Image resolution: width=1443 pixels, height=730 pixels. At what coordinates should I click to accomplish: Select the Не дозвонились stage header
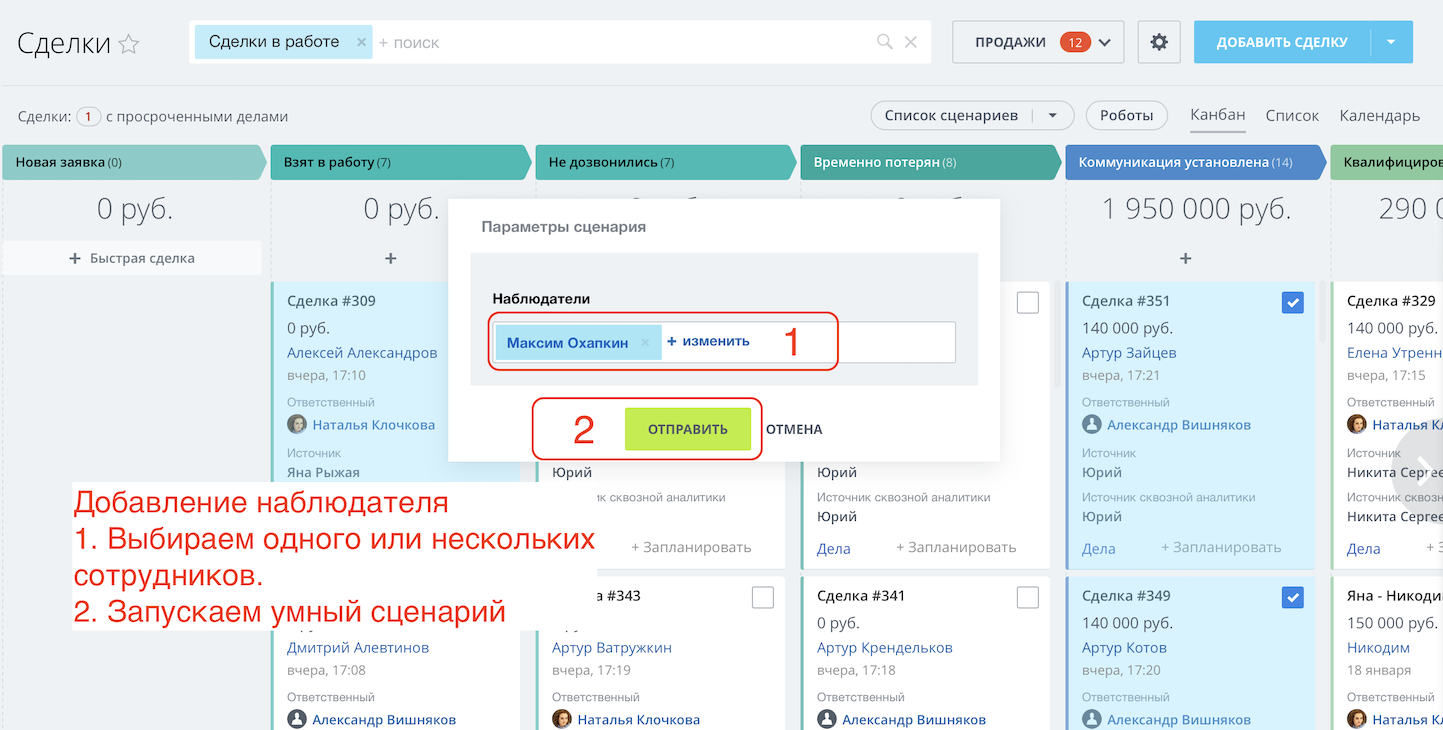click(665, 162)
